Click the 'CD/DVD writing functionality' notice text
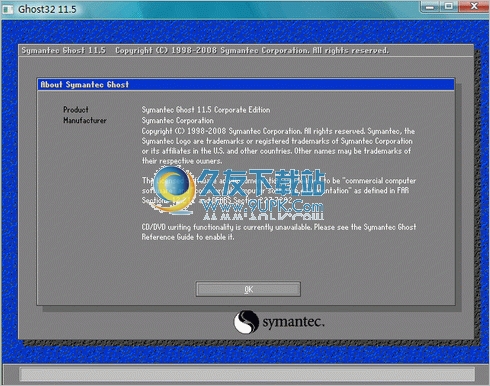The height and width of the screenshot is (386, 490). pyautogui.click(x=279, y=232)
